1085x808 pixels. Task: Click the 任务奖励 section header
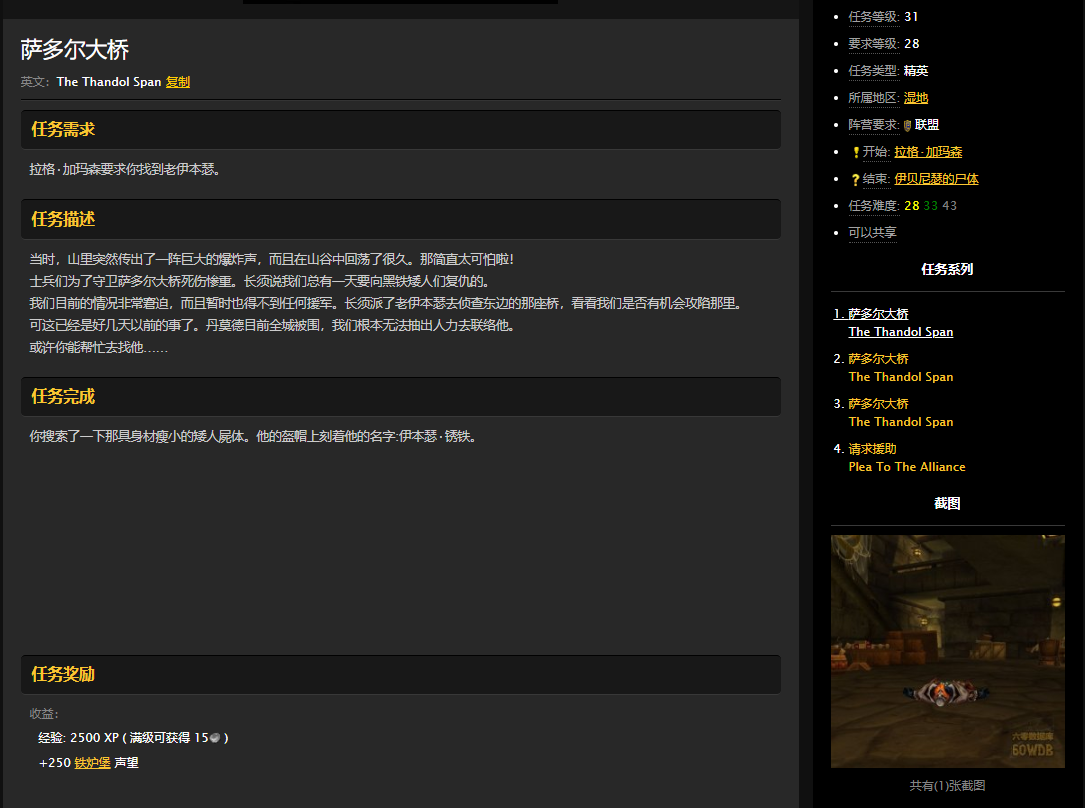pyautogui.click(x=63, y=674)
